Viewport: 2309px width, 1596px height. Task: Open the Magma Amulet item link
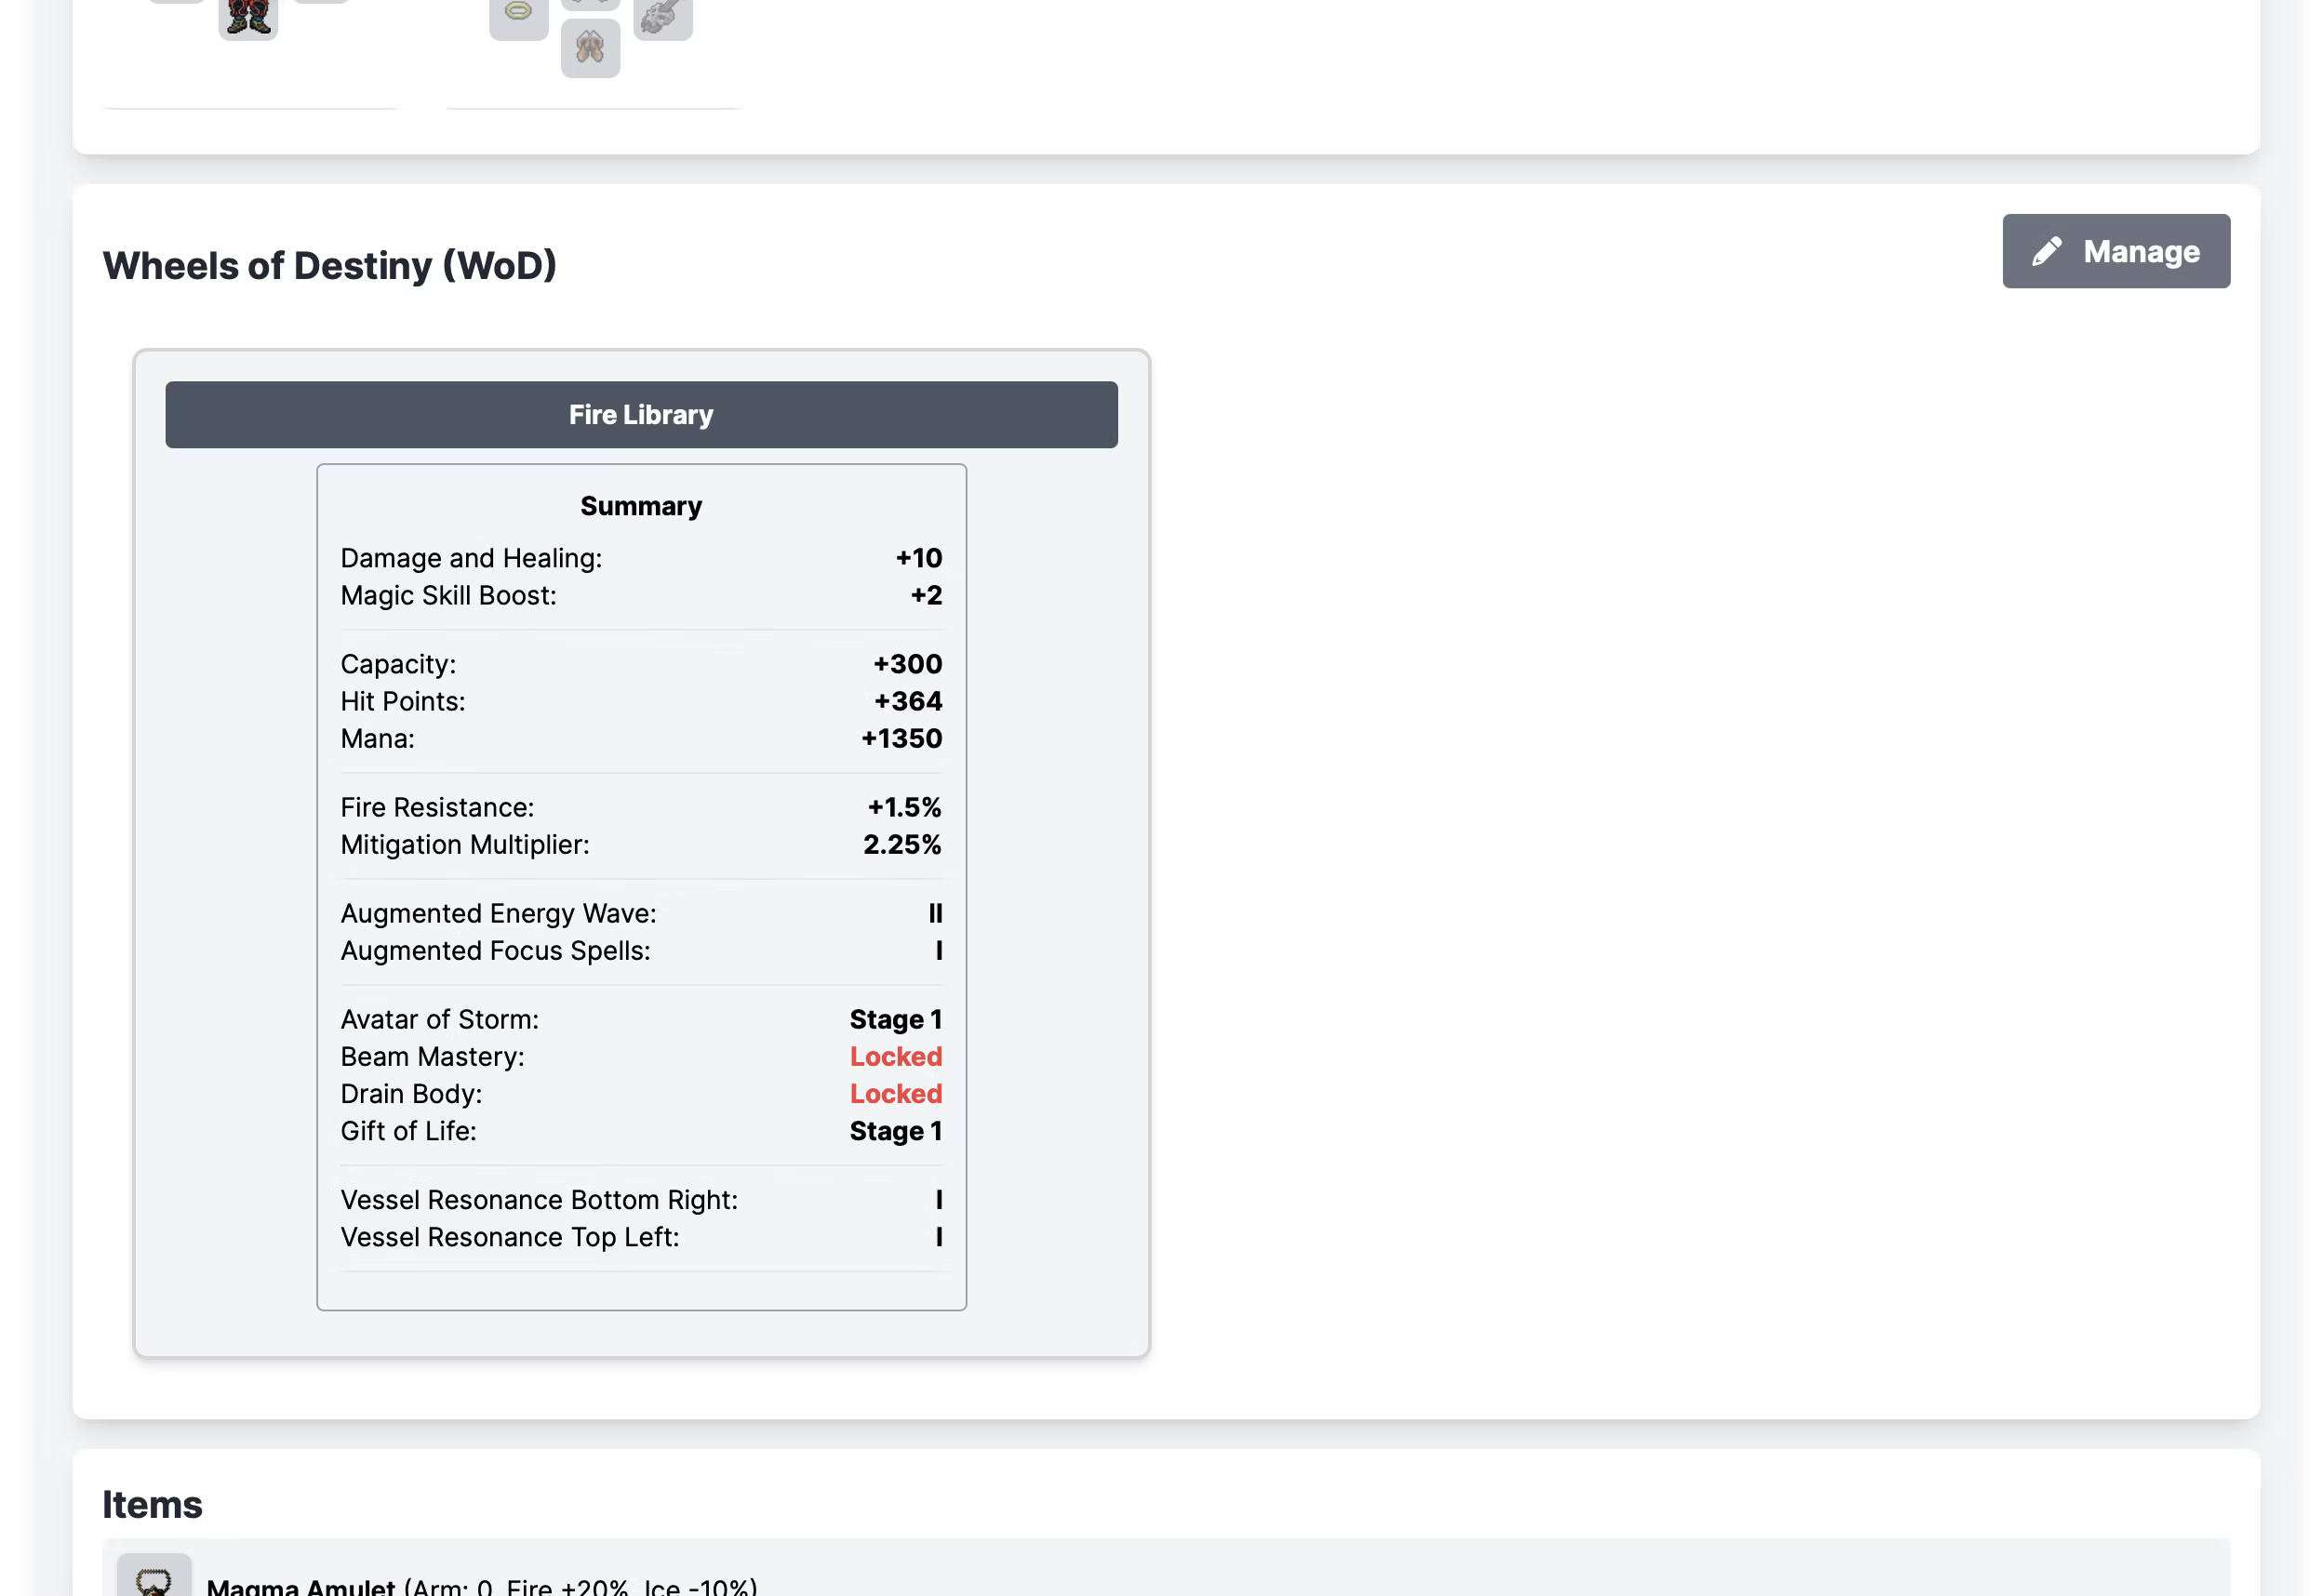[x=300, y=1585]
